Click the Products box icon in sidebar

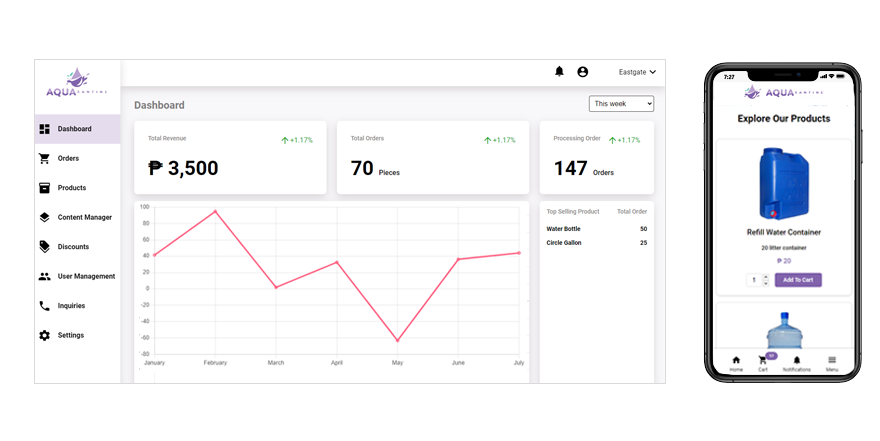pos(44,188)
